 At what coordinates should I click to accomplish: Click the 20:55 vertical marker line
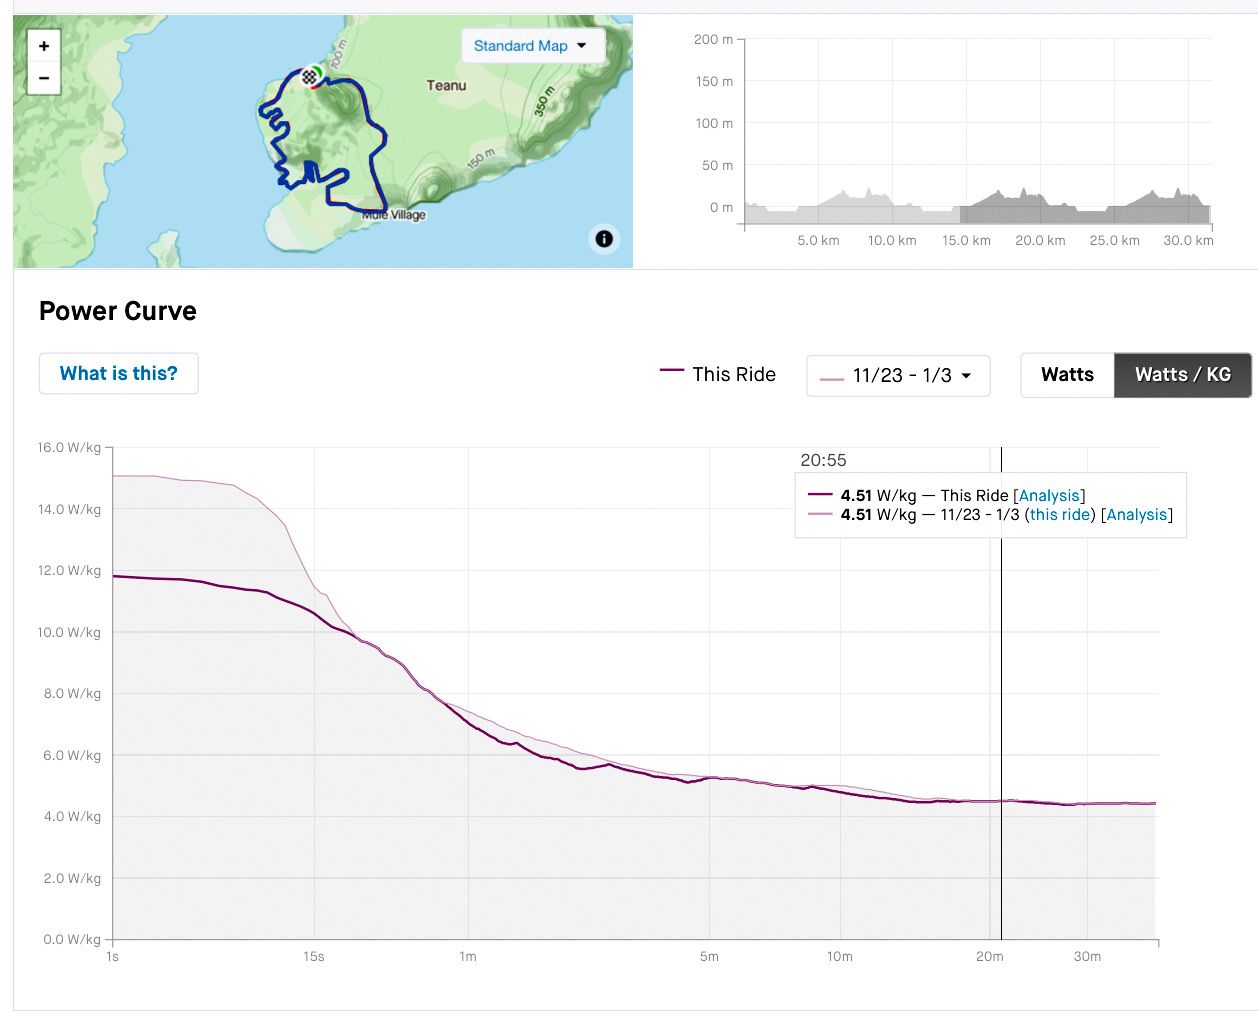[1001, 700]
